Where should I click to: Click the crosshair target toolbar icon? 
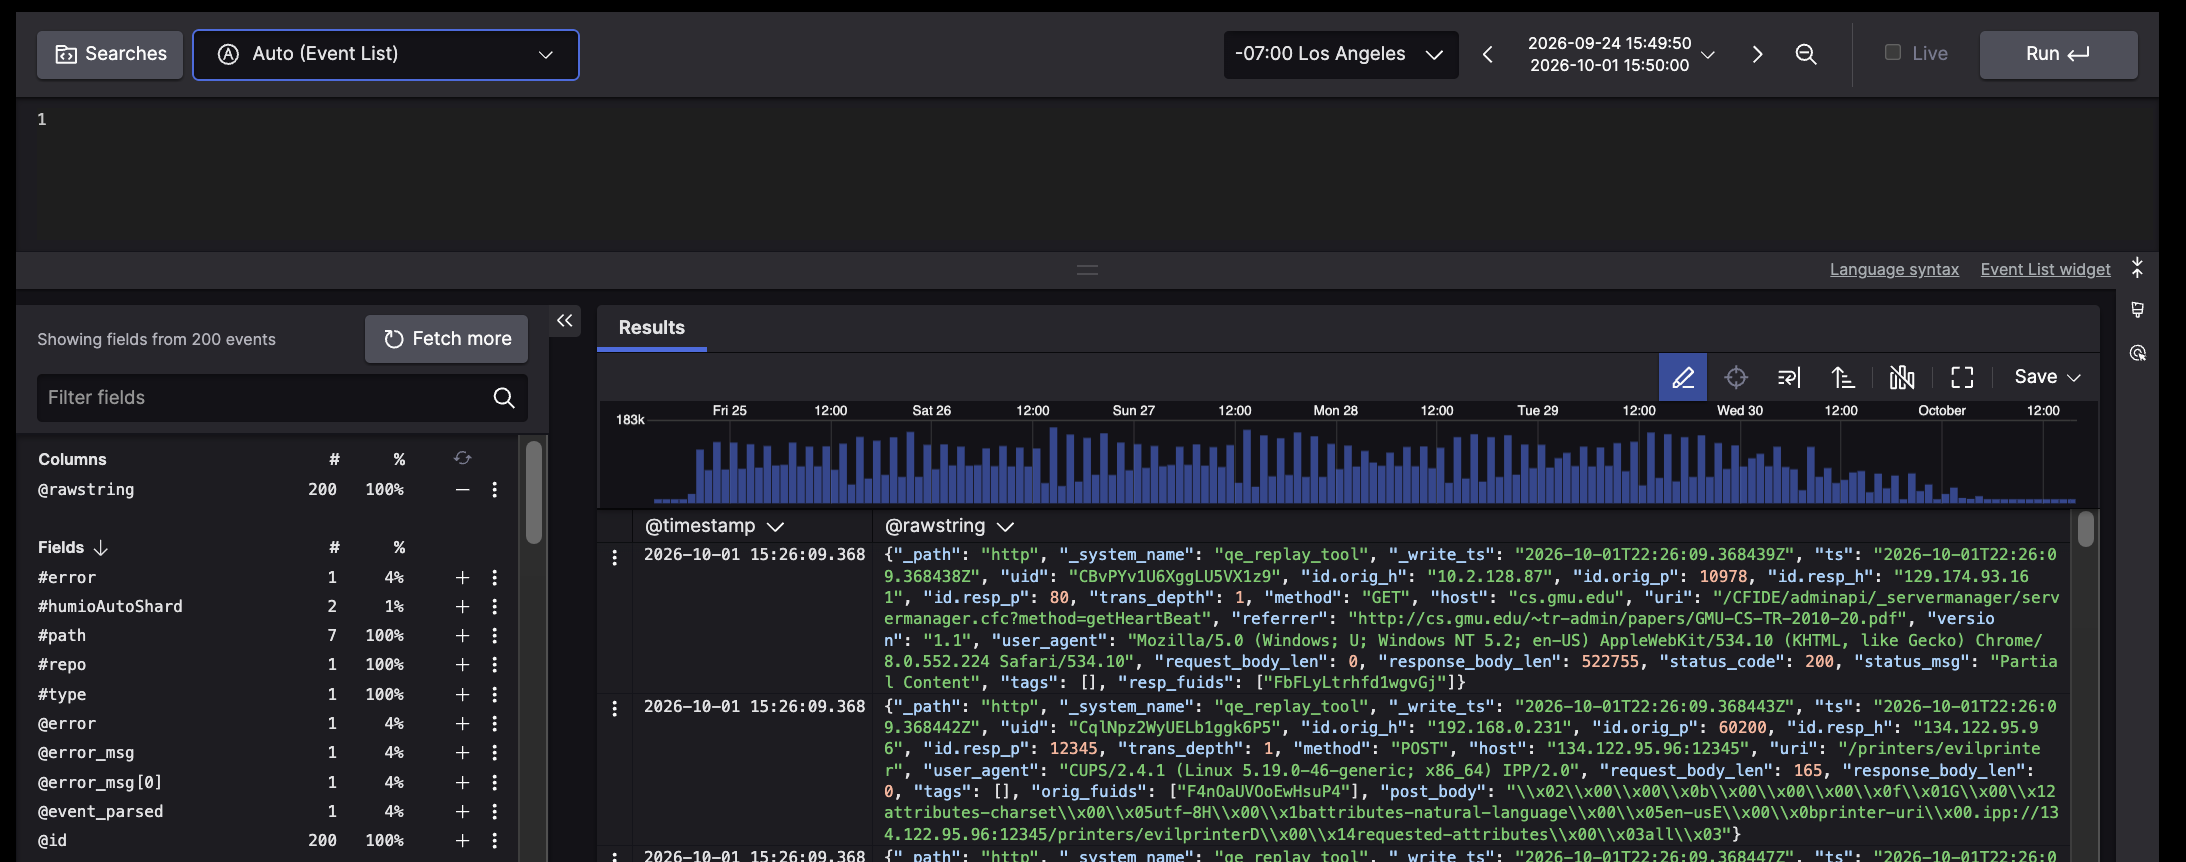(x=1736, y=377)
